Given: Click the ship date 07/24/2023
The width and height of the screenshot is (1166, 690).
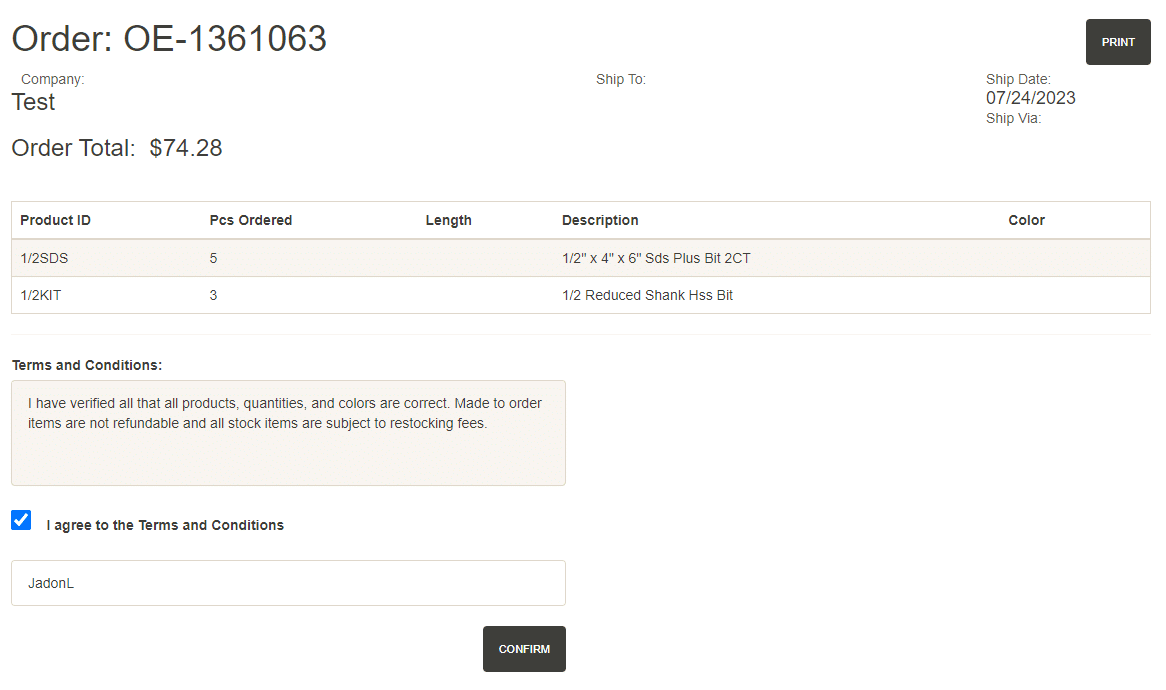Looking at the screenshot, I should pos(1030,98).
